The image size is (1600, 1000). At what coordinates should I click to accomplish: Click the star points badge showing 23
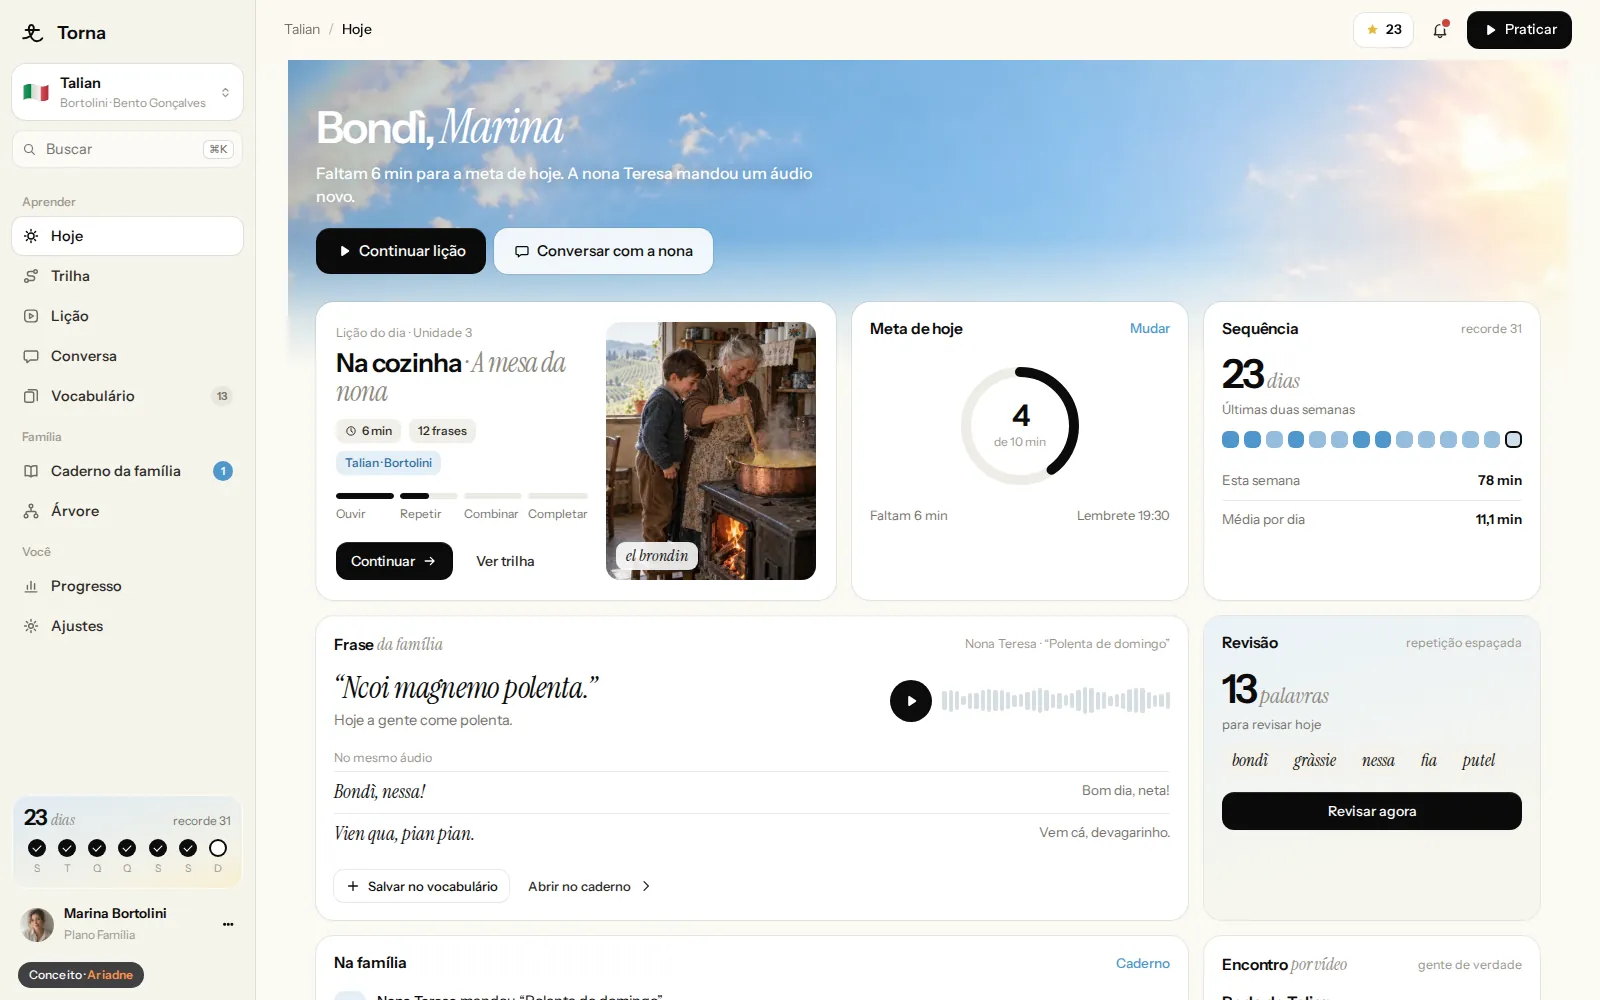coord(1384,30)
